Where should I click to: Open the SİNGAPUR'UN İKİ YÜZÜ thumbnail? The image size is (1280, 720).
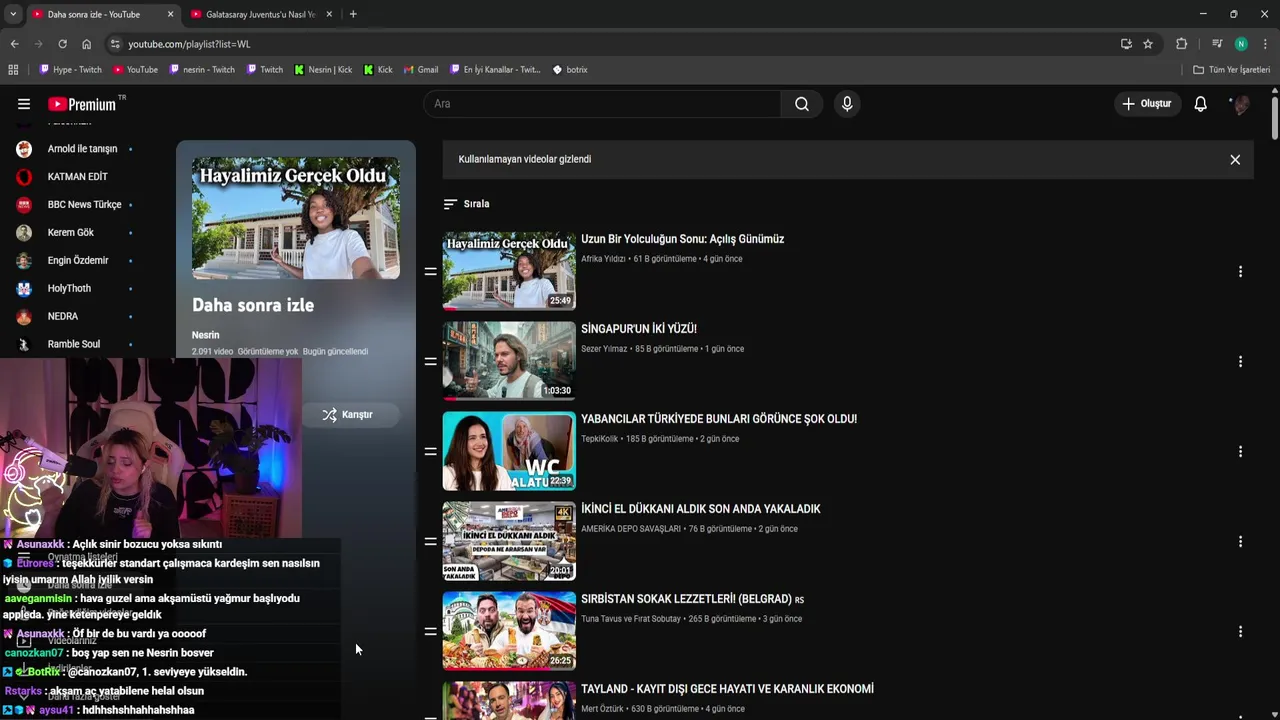coord(509,361)
